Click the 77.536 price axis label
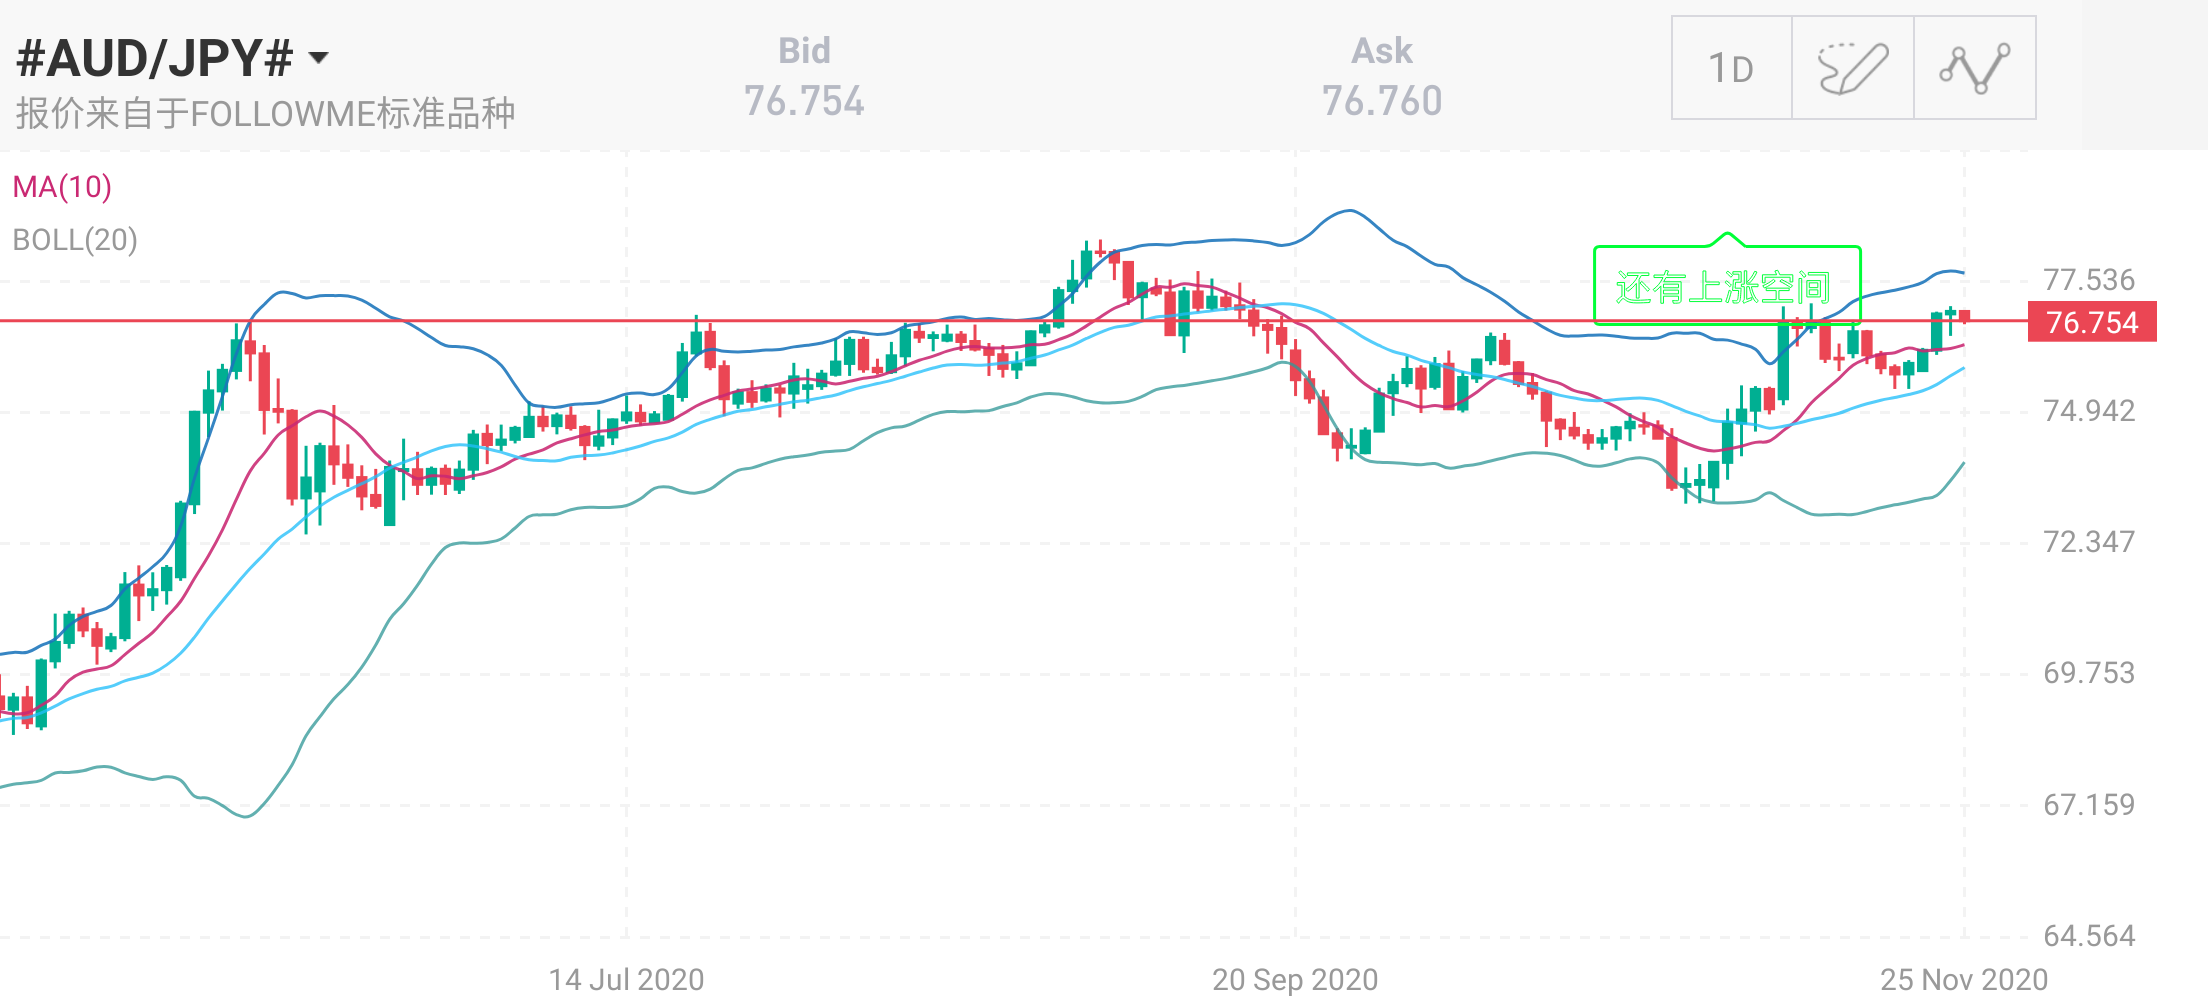The height and width of the screenshot is (996, 2208). click(2089, 280)
